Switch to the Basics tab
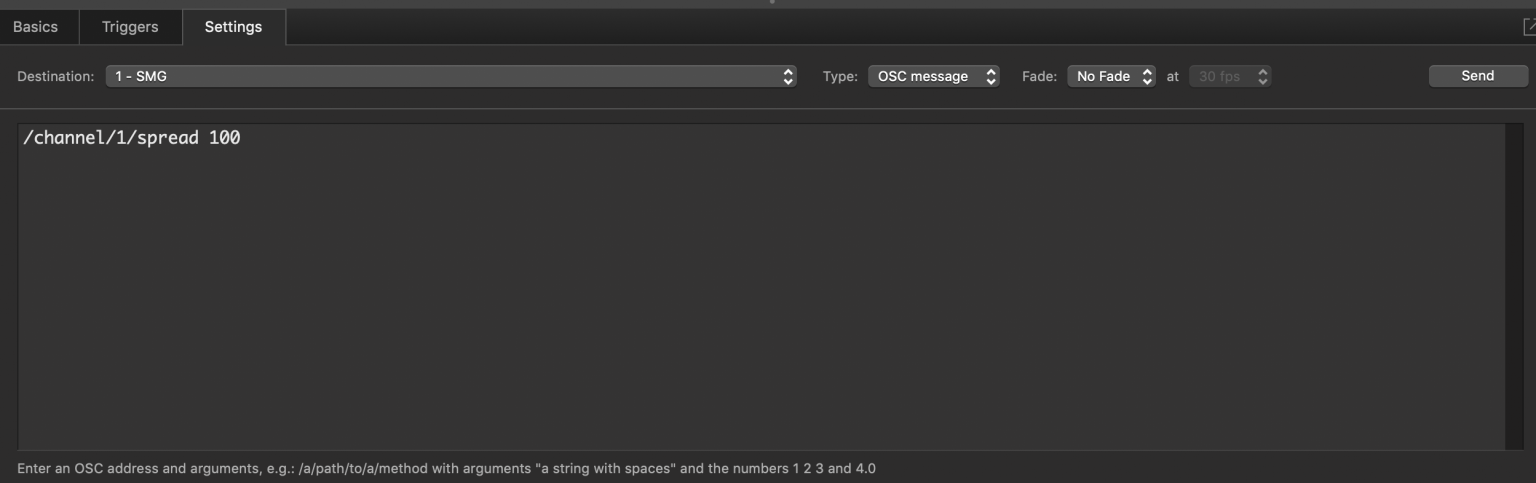The height and width of the screenshot is (483, 1536). coord(35,27)
